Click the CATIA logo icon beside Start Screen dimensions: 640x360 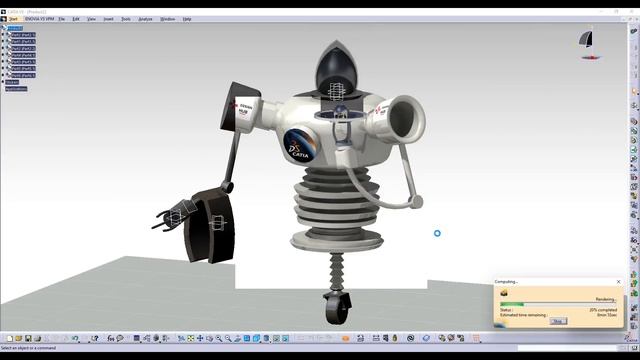[3, 19]
